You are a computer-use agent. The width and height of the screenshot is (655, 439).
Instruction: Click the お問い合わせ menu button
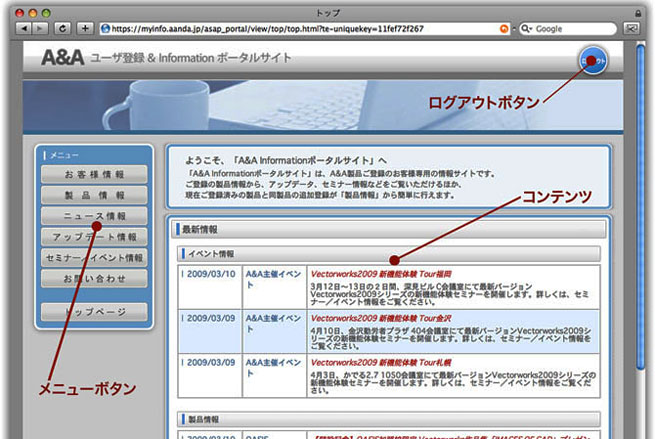(x=96, y=278)
